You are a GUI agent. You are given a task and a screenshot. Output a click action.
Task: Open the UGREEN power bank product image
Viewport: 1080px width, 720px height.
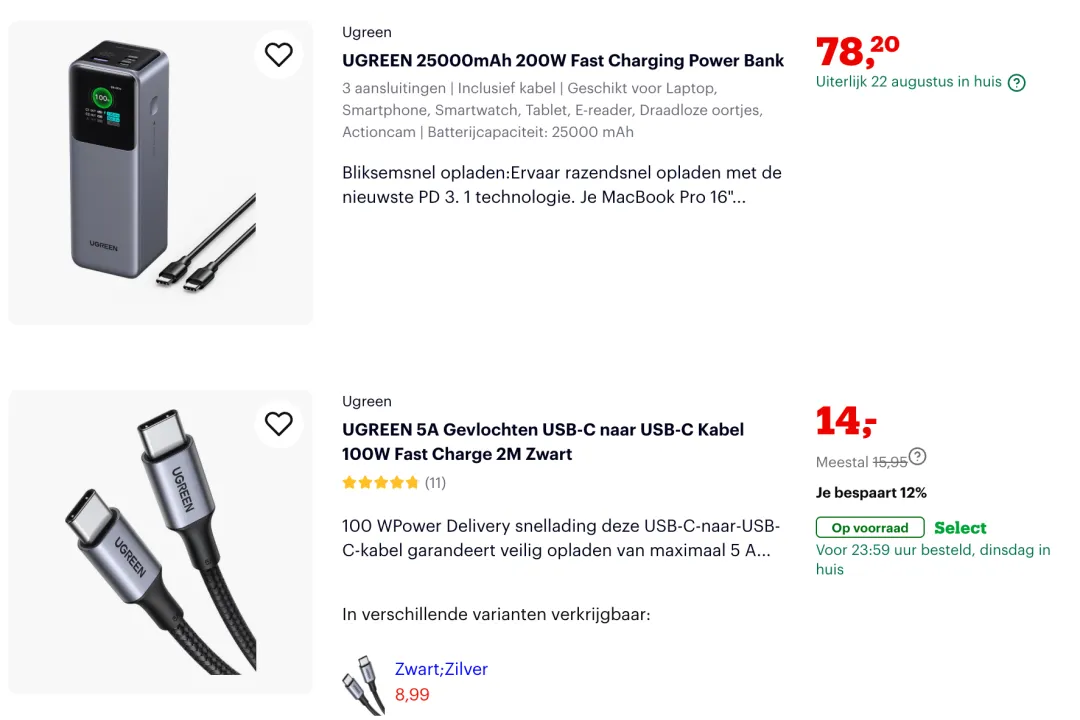160,172
